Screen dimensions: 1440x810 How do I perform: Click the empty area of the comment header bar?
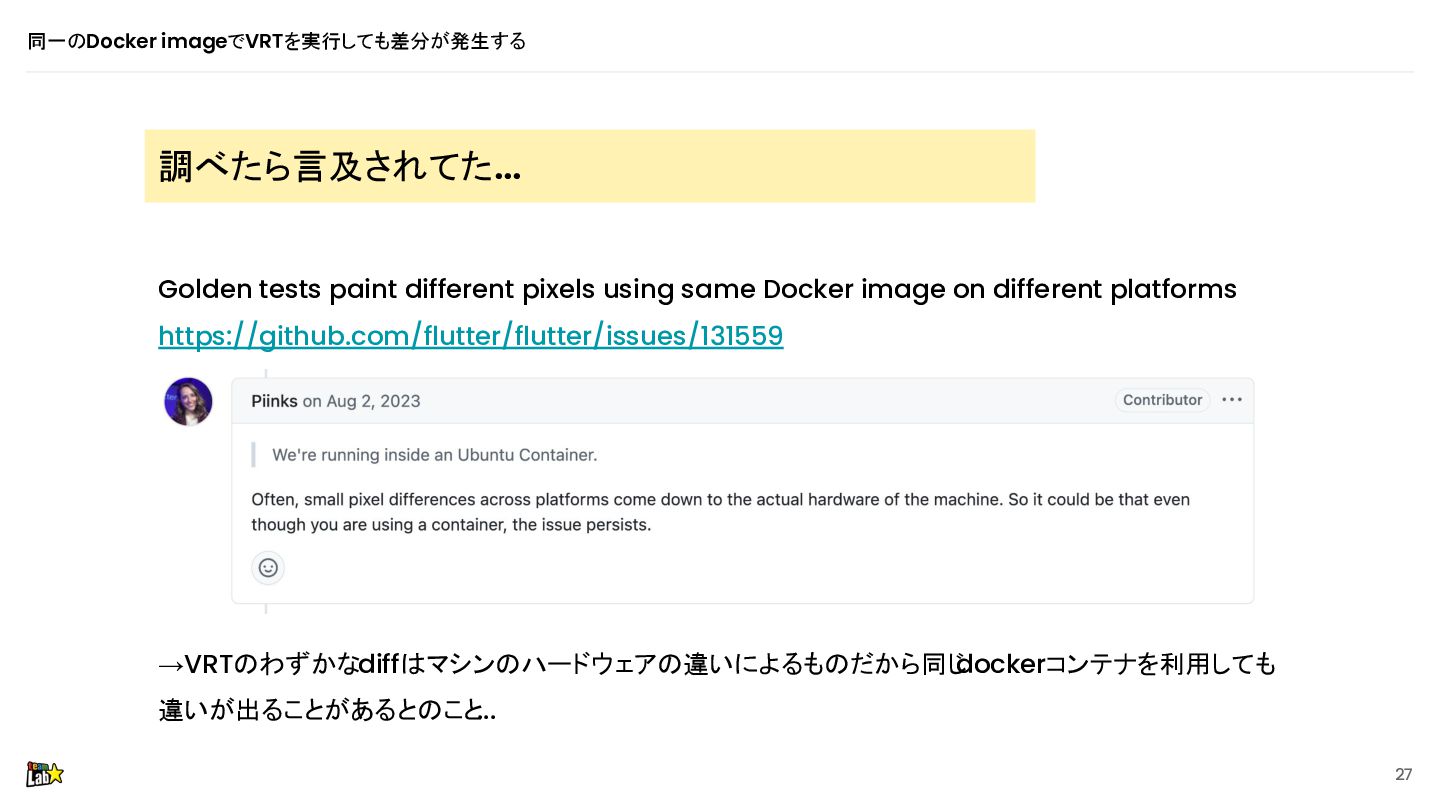[760, 401]
